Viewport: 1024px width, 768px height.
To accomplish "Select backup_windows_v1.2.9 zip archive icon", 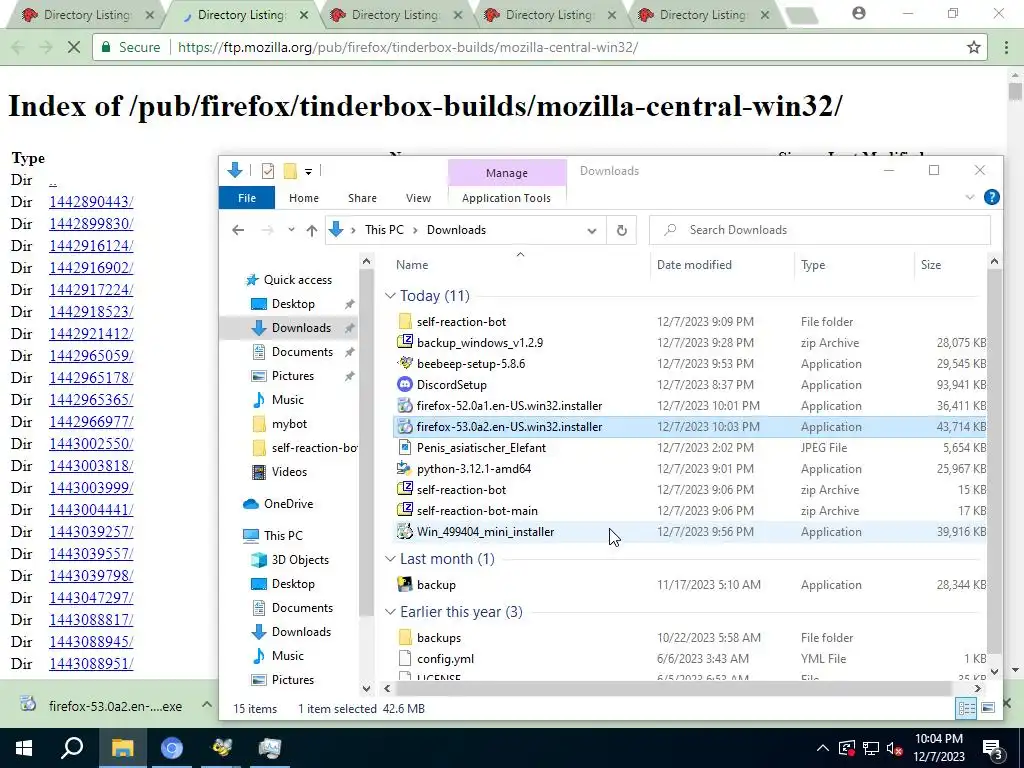I will pyautogui.click(x=405, y=342).
